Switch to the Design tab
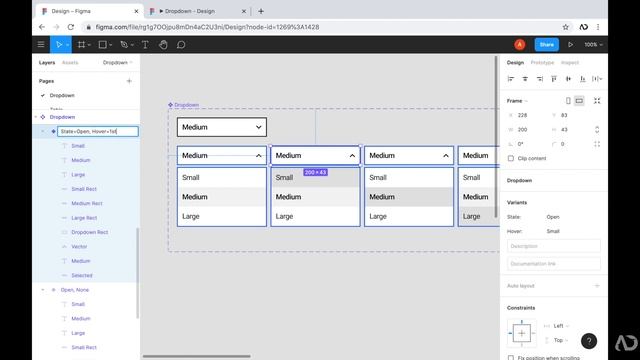 point(515,62)
